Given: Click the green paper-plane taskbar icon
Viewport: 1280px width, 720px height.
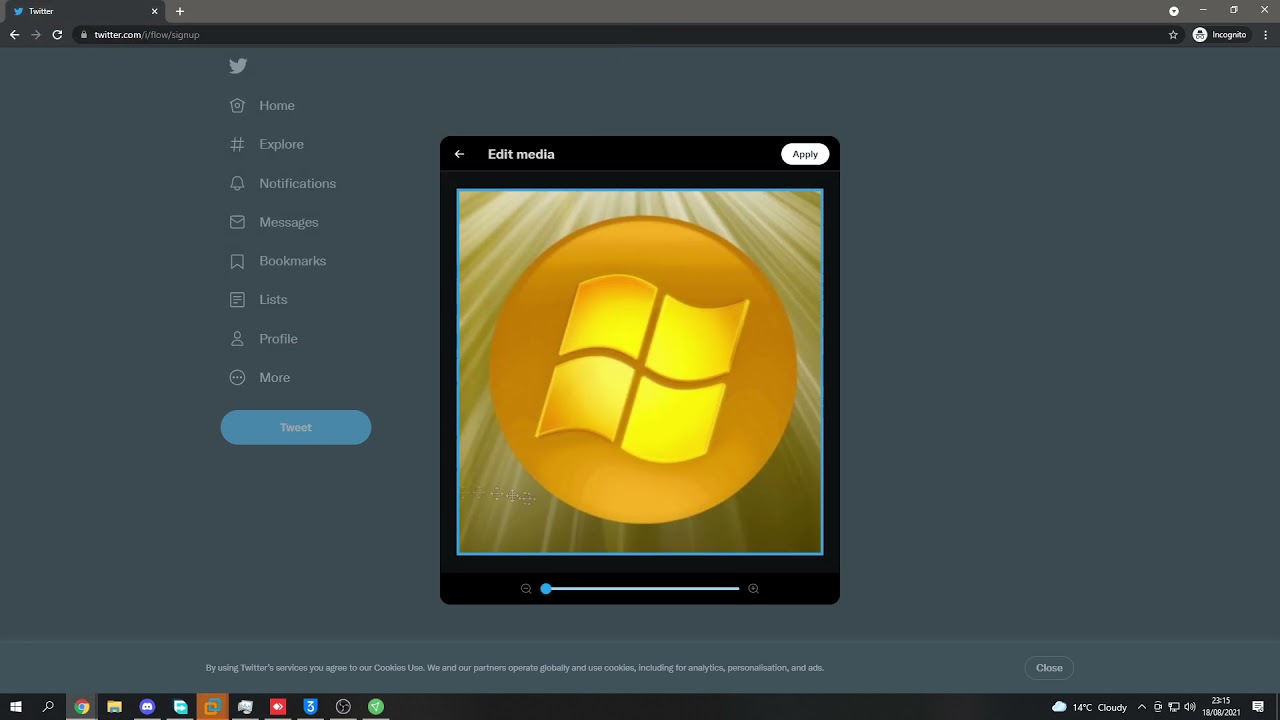Looking at the screenshot, I should [x=376, y=707].
